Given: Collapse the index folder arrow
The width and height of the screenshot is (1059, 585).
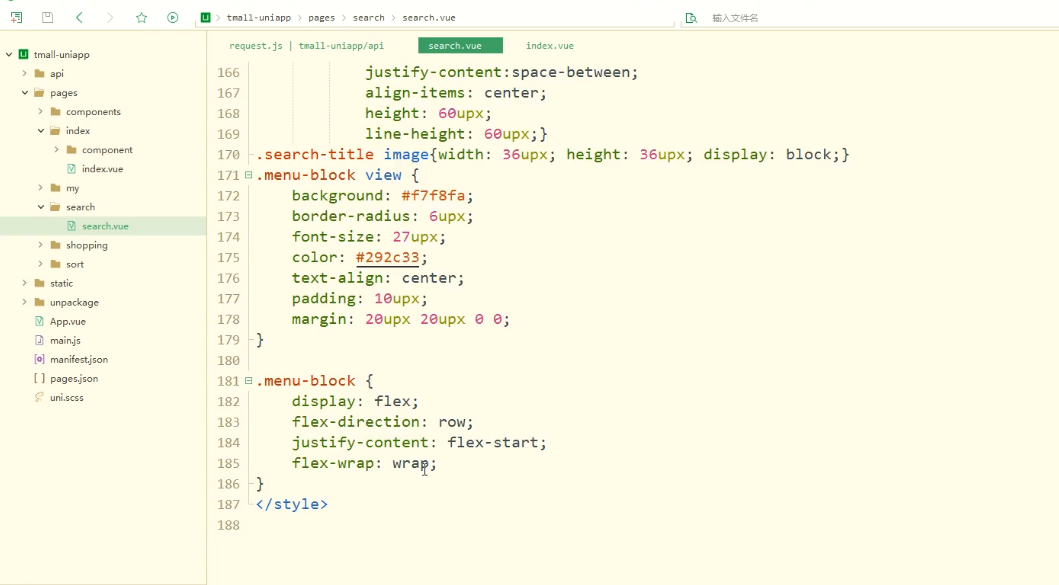Looking at the screenshot, I should 41,130.
